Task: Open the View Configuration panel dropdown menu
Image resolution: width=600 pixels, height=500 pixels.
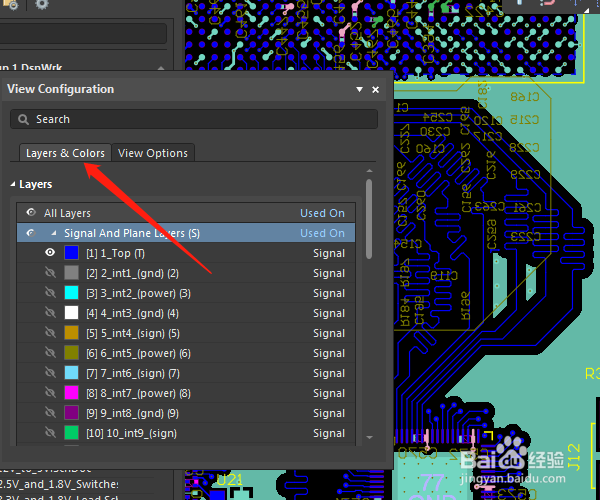Action: (359, 89)
